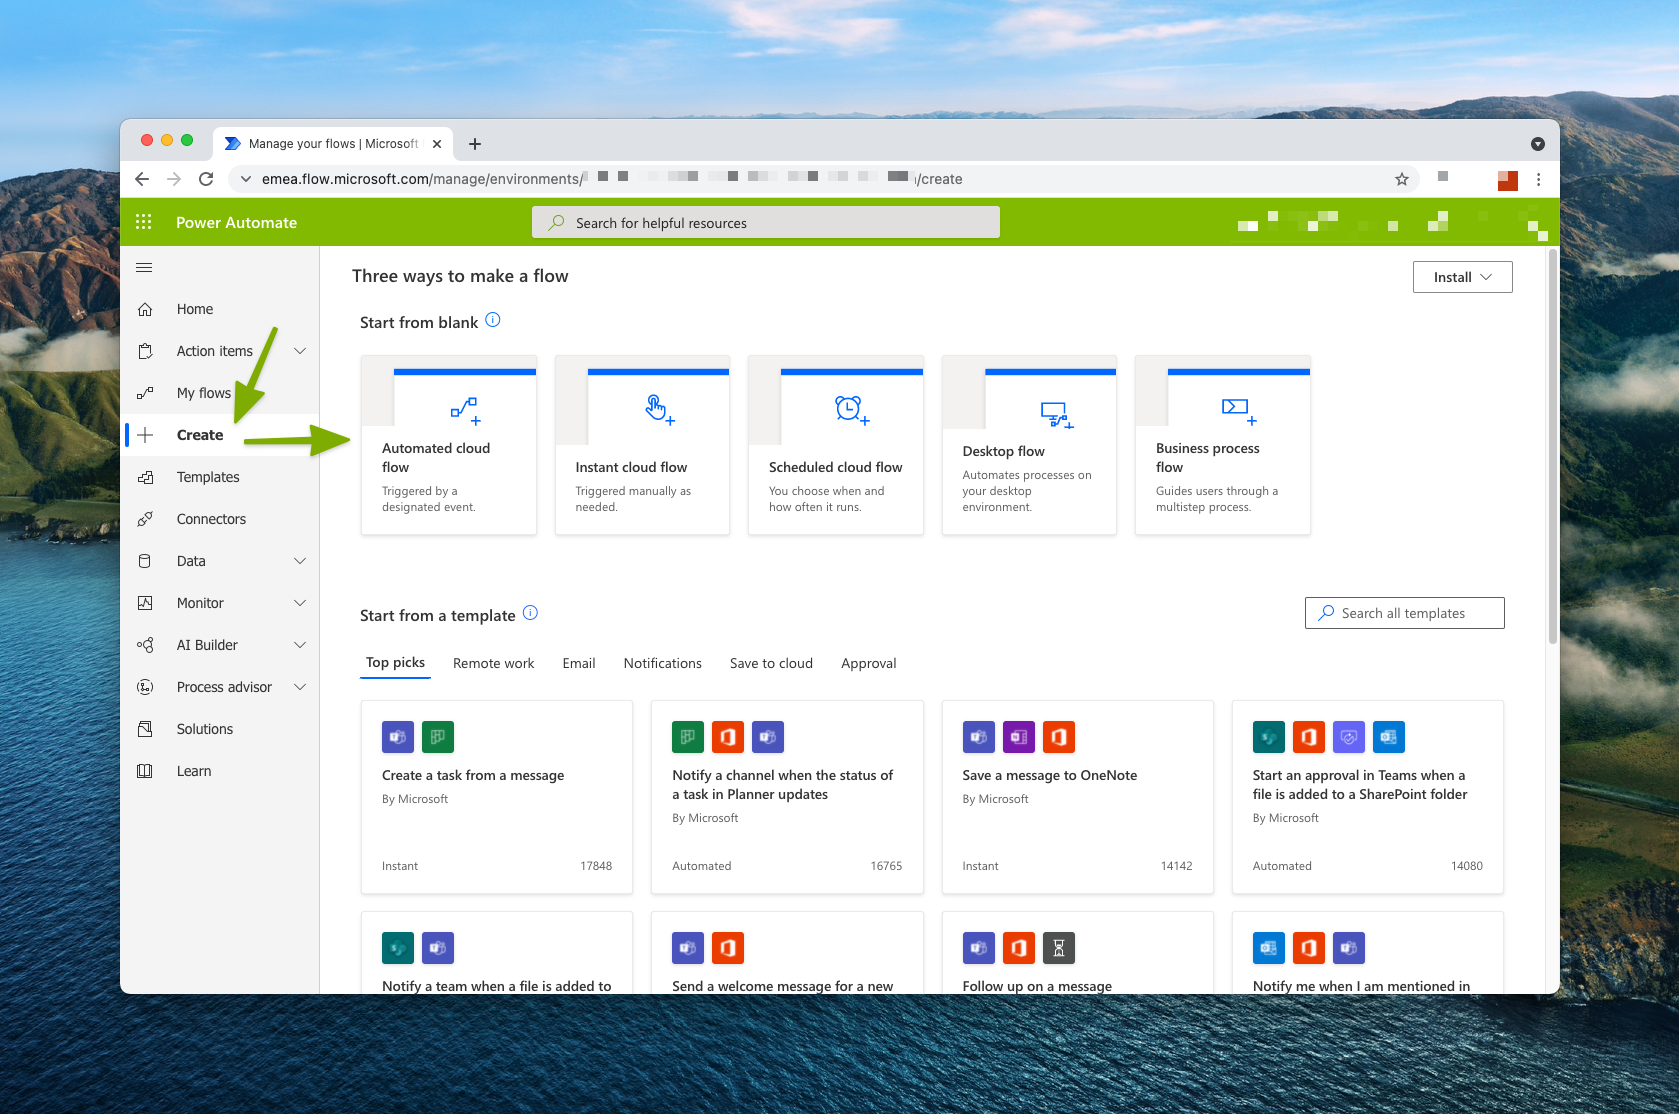Click the Business process flow icon
This screenshot has height=1114, width=1679.
point(1239,410)
